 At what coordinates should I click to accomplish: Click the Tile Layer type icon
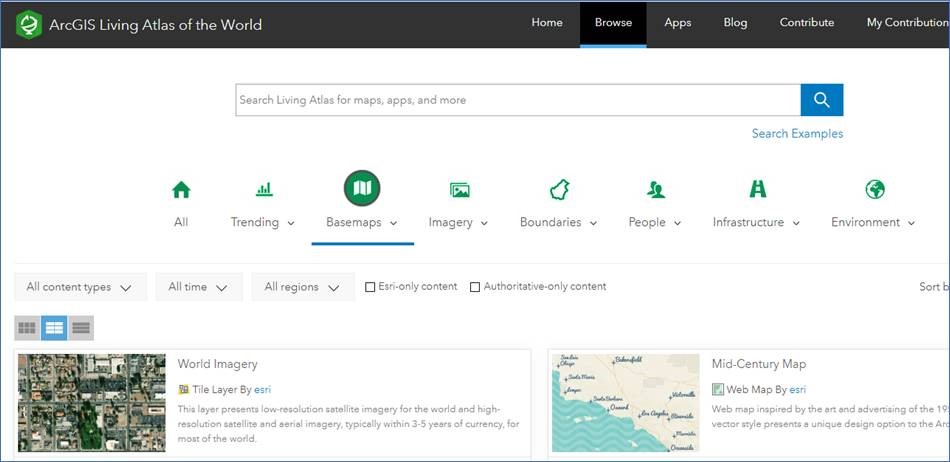(x=184, y=389)
